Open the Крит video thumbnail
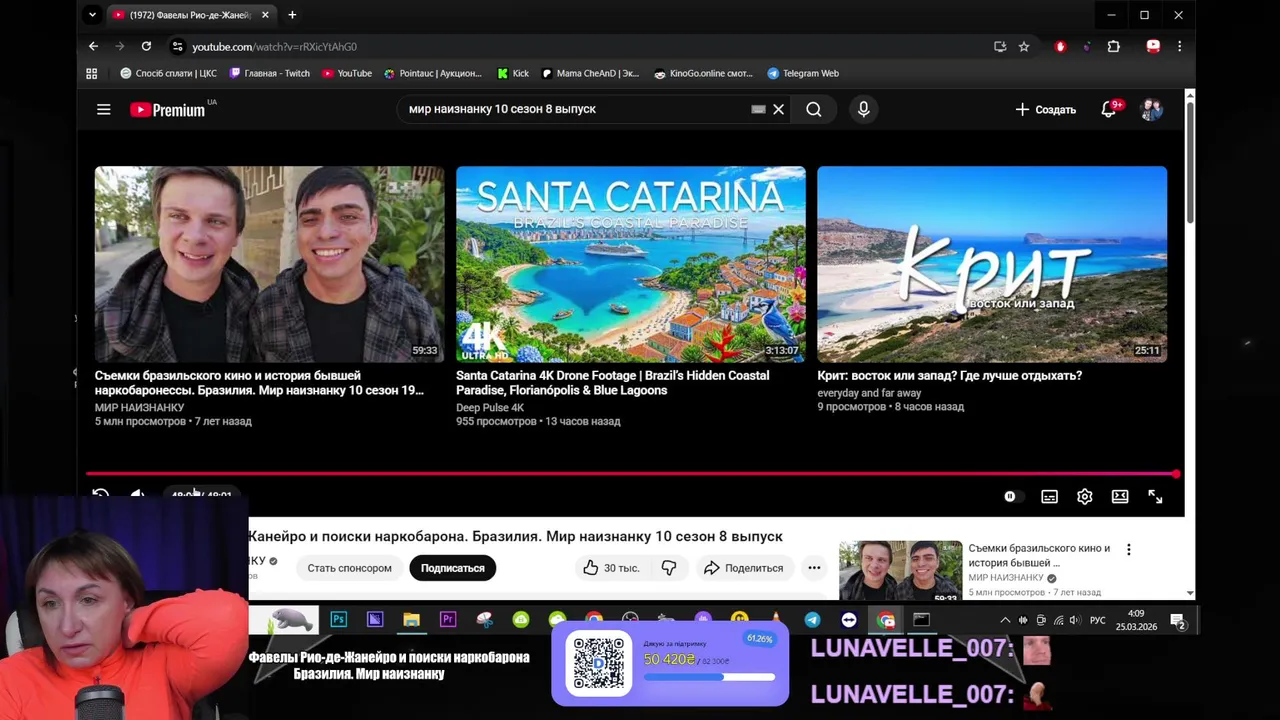1280x720 pixels. 992,264
